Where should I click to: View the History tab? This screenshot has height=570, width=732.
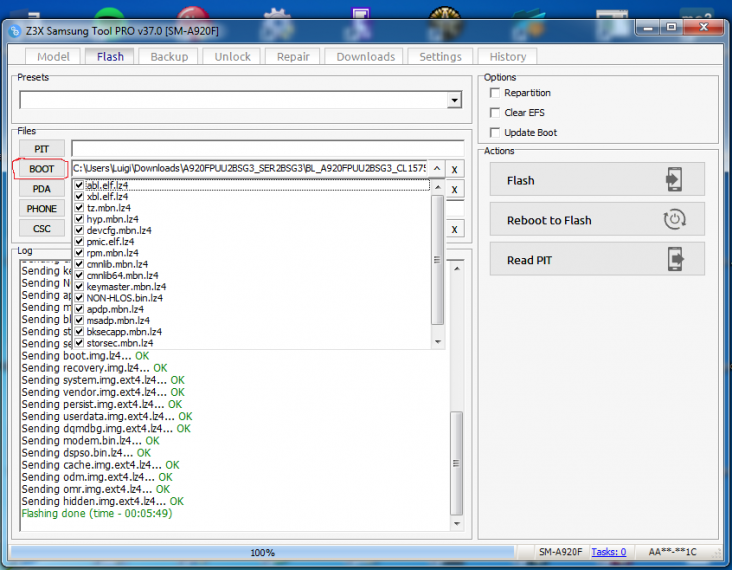(x=507, y=57)
